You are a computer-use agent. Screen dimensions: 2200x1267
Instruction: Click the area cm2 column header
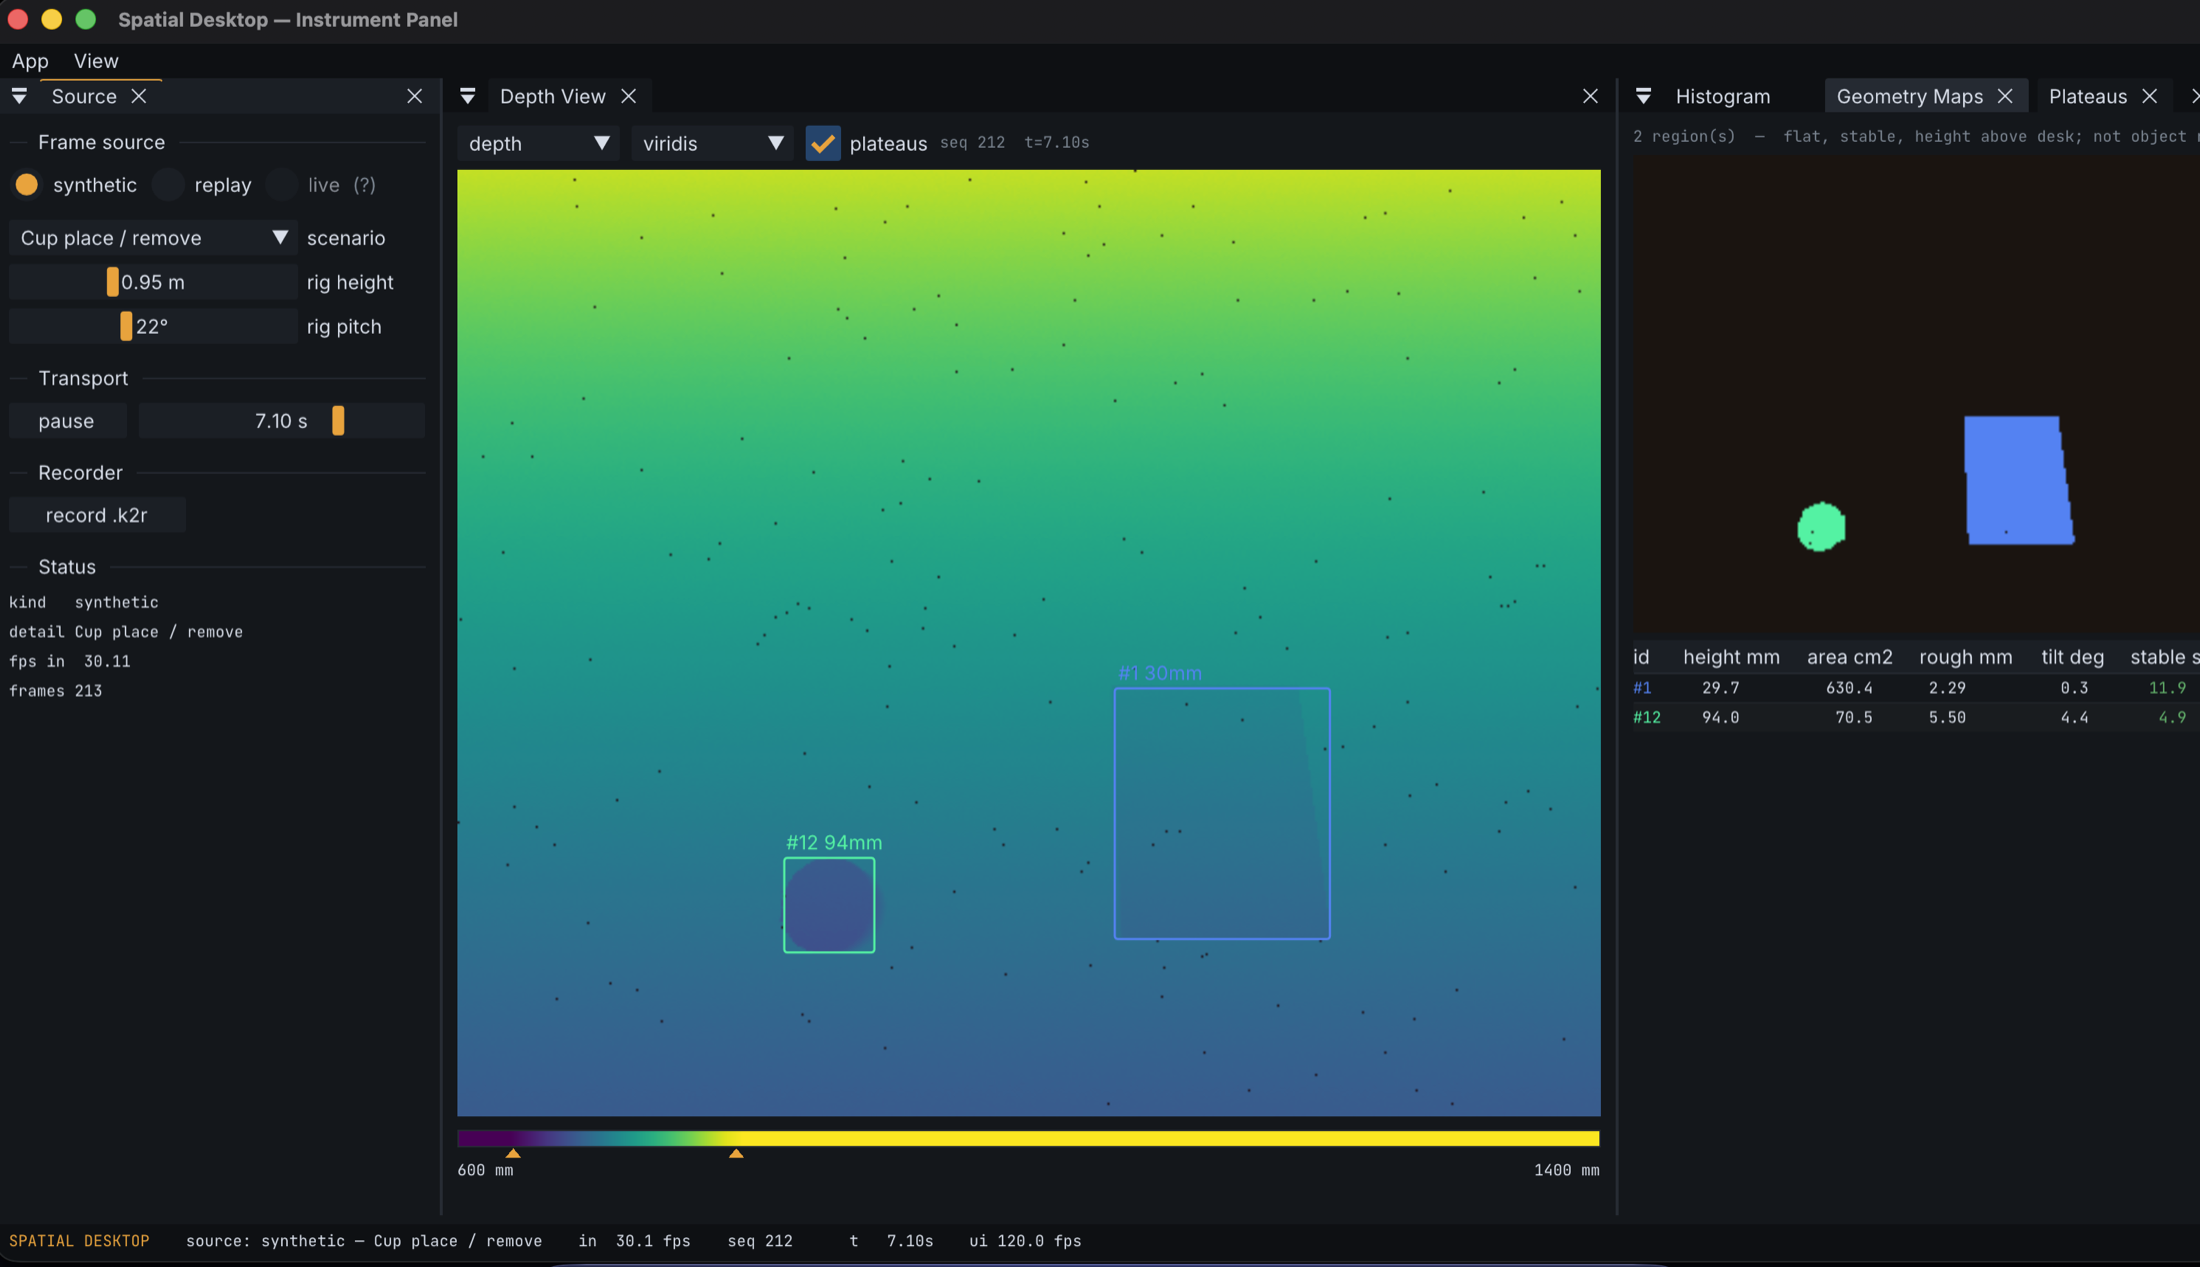[x=1849, y=657]
